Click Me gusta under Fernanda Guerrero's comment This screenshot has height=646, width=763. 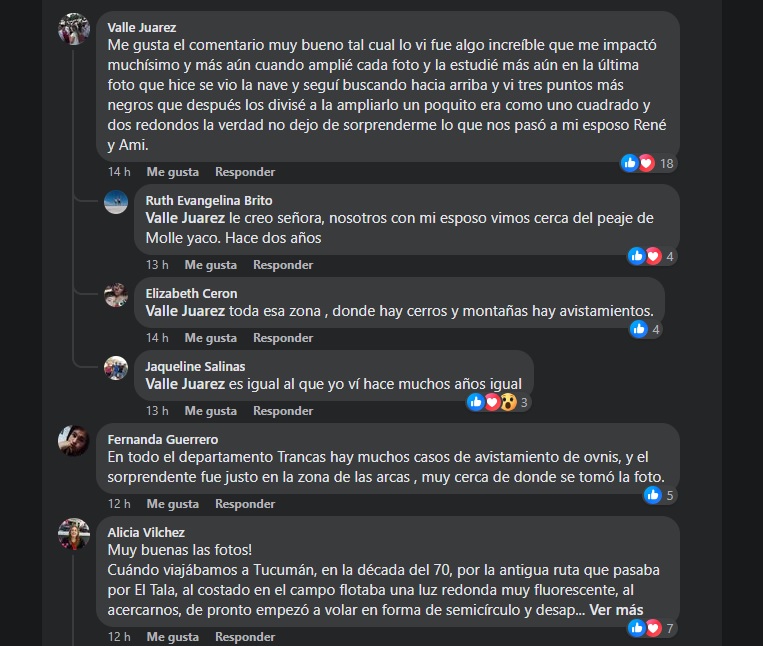tap(173, 503)
